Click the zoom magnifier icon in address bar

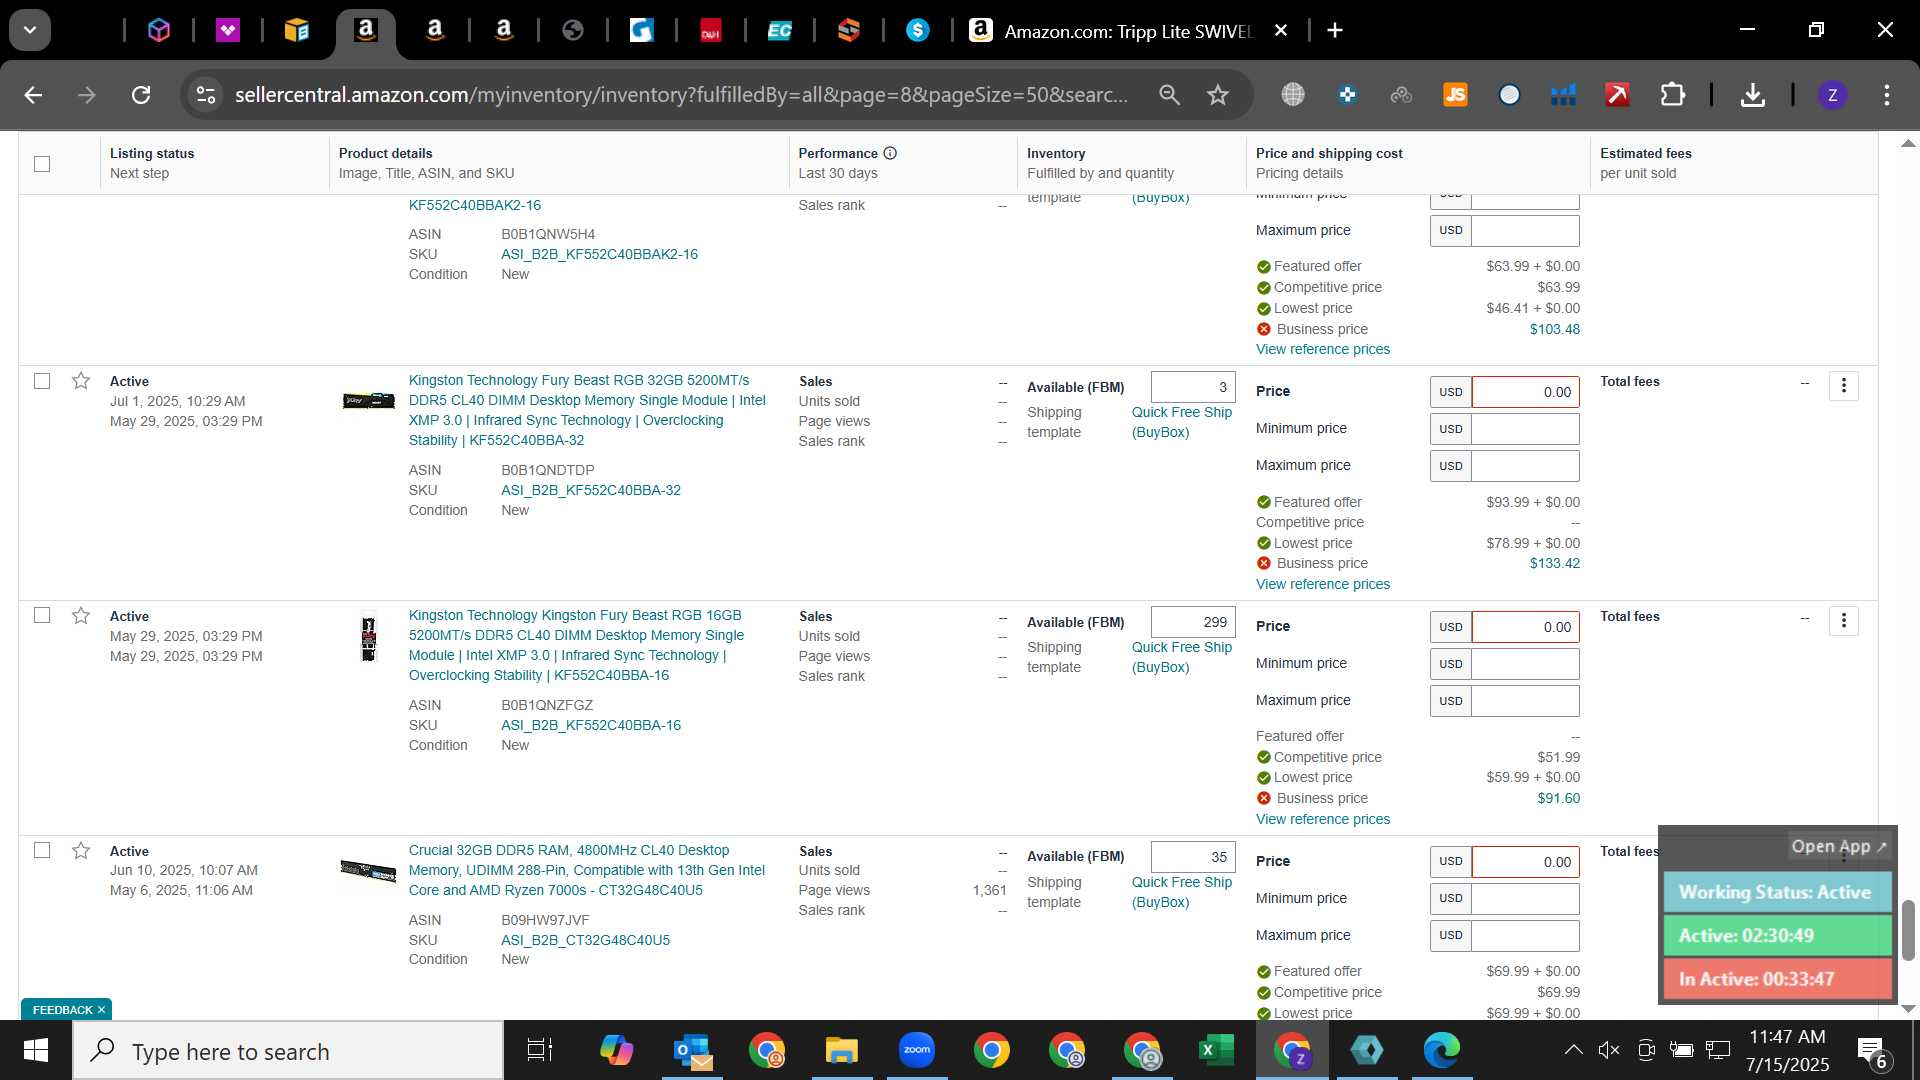(x=1169, y=95)
